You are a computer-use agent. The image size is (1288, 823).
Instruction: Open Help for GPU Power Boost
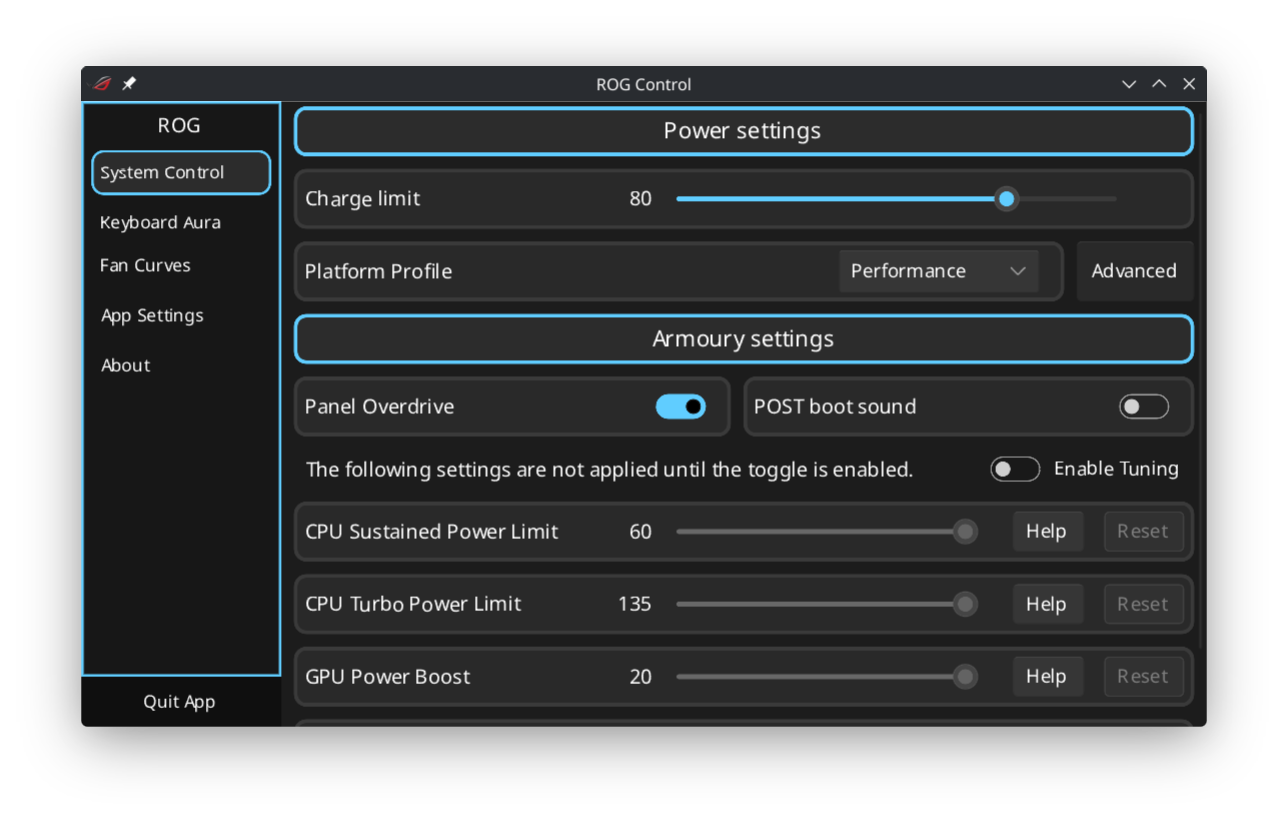[x=1046, y=676]
